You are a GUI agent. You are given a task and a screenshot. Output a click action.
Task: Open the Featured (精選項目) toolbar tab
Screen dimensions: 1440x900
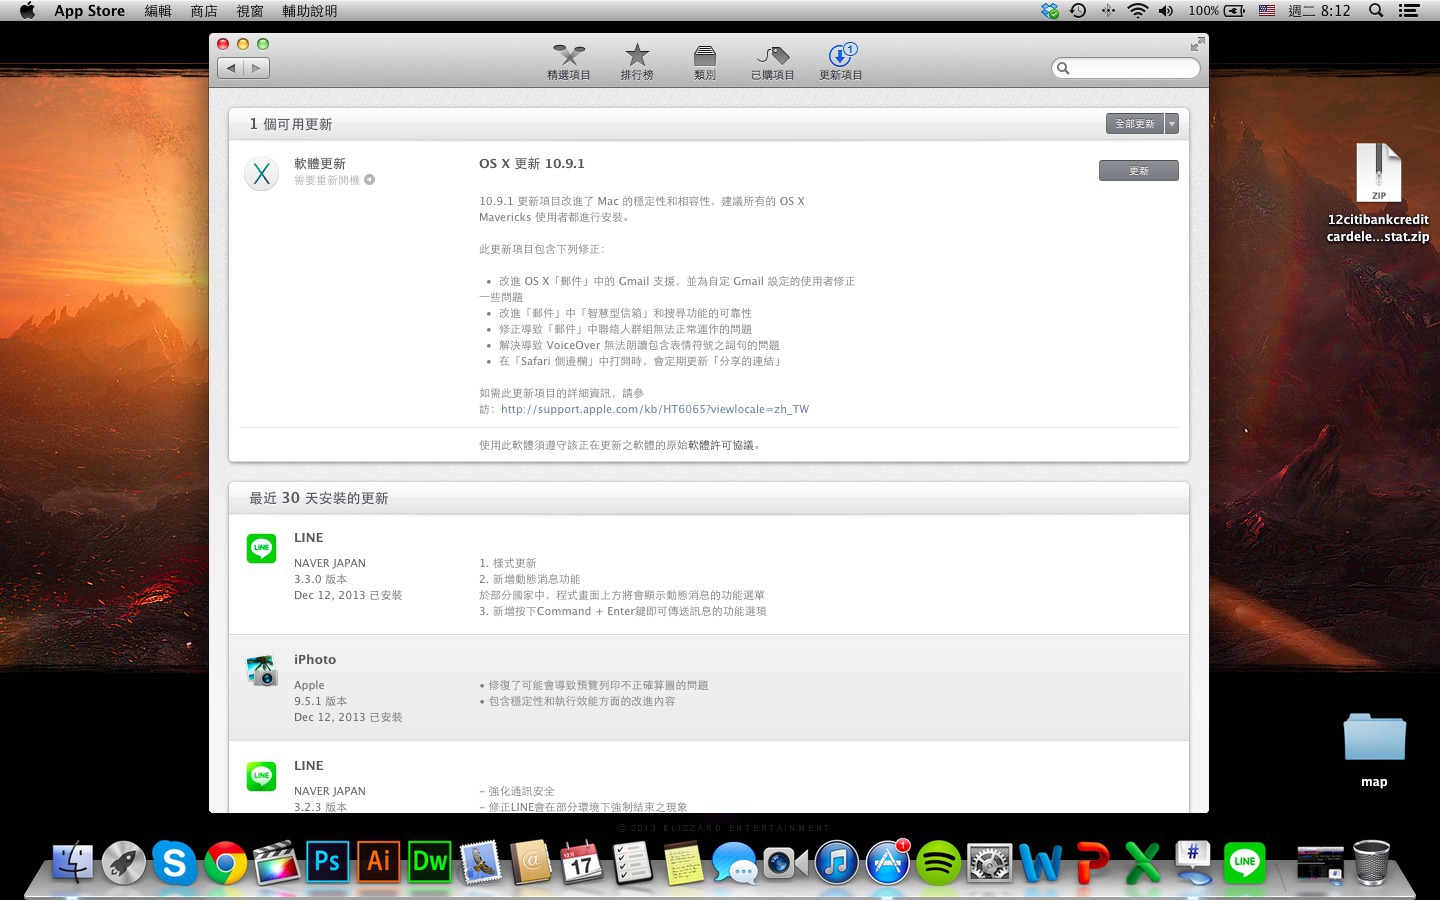click(x=568, y=62)
